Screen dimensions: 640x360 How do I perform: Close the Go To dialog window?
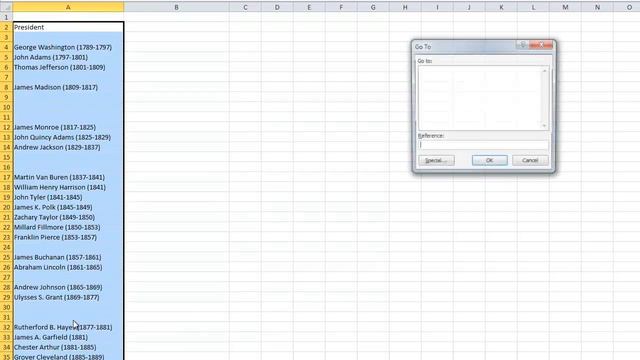(x=541, y=44)
